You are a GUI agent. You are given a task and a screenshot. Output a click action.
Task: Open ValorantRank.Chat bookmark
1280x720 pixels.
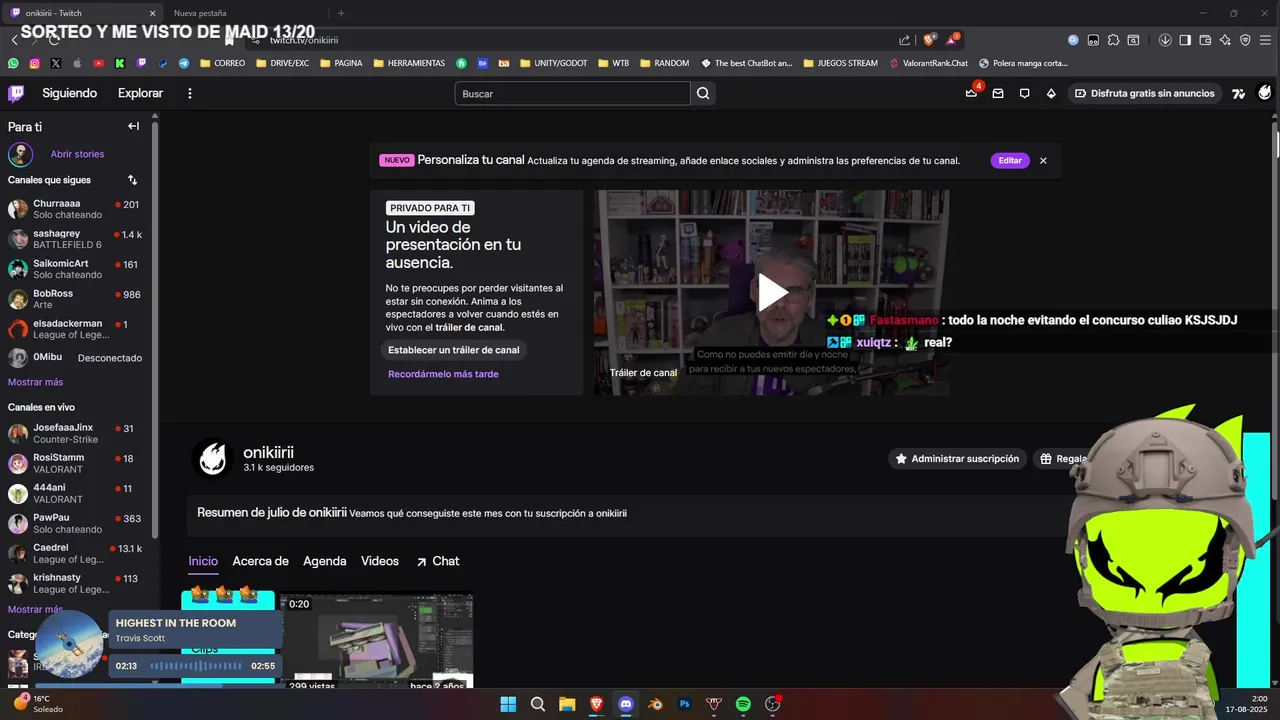point(929,63)
